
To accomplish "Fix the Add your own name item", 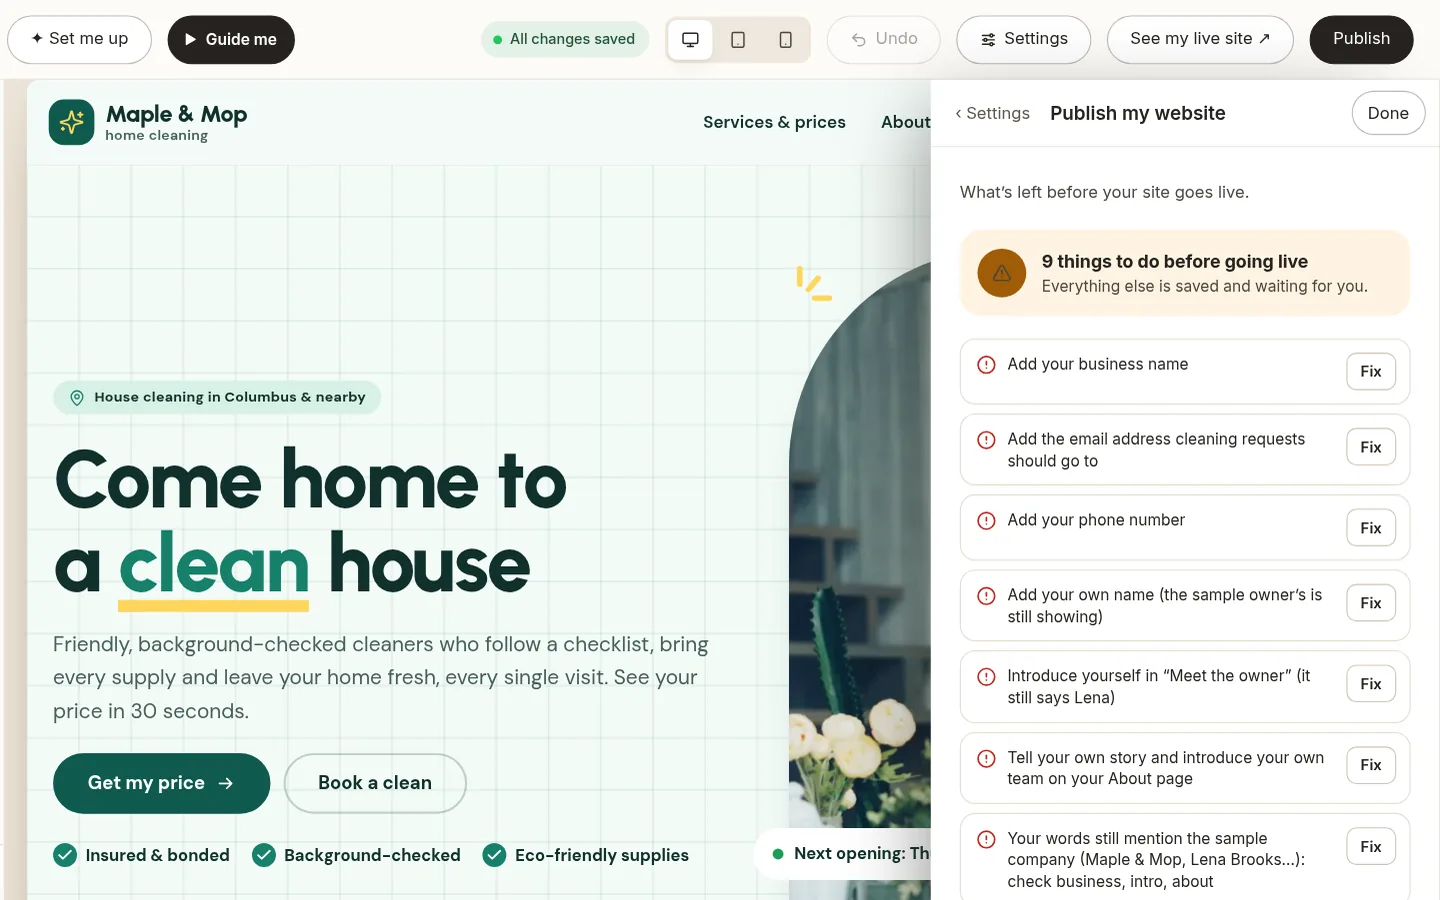I will (x=1371, y=603).
